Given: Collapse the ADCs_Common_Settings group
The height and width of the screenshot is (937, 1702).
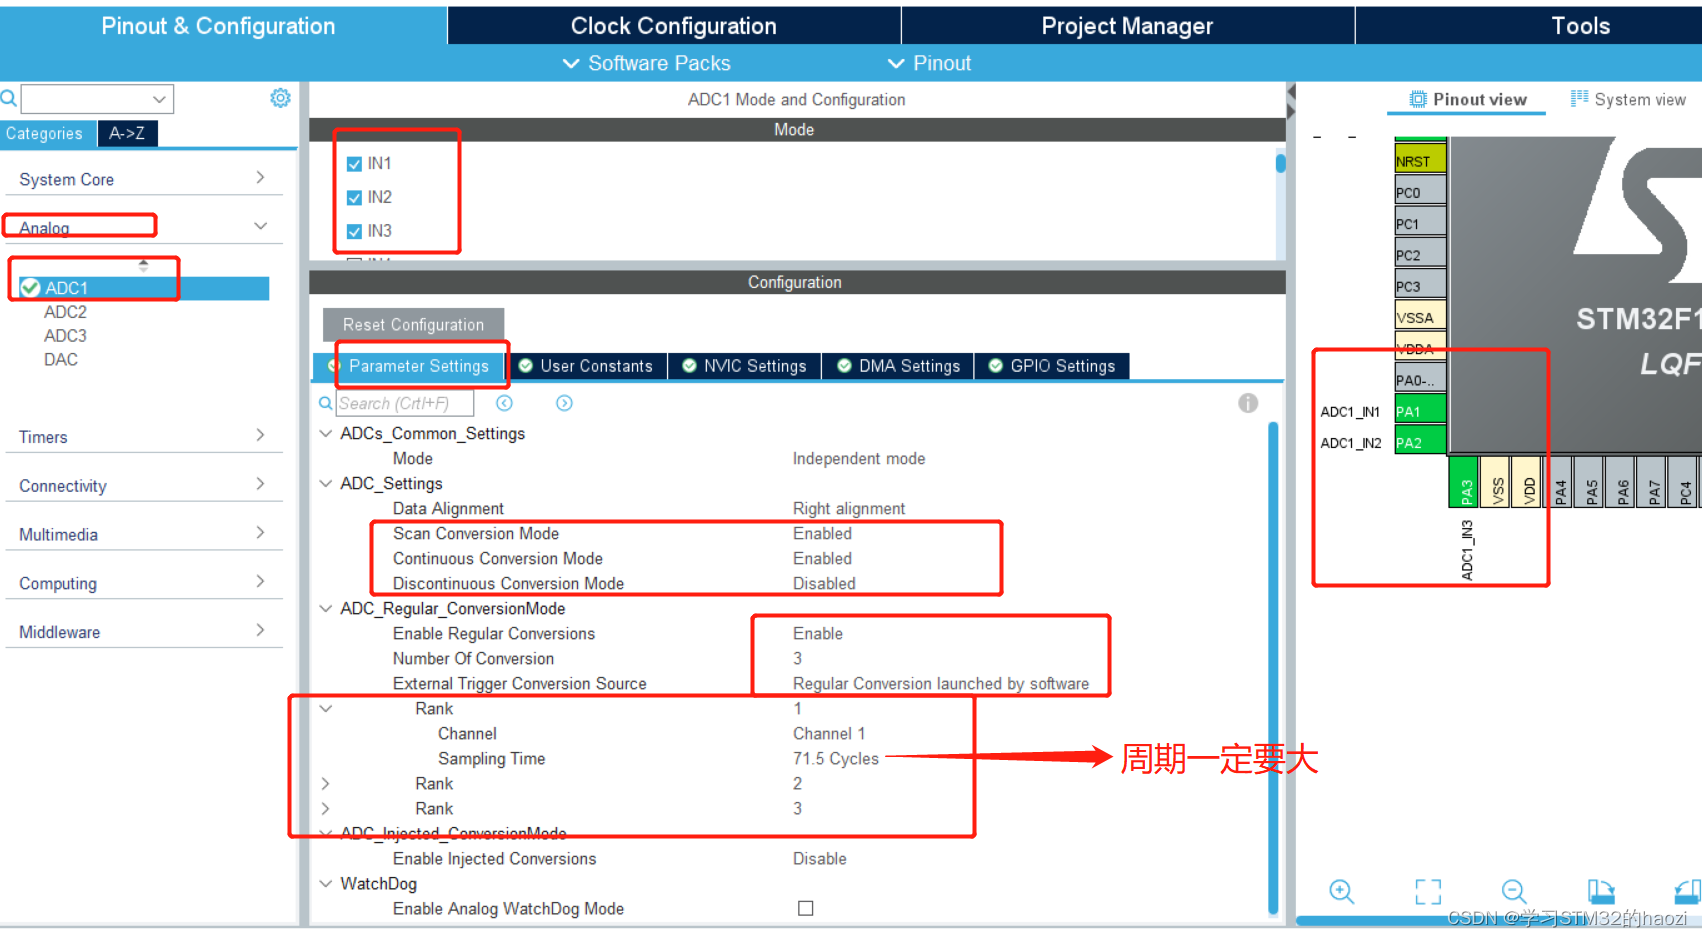Looking at the screenshot, I should point(325,433).
